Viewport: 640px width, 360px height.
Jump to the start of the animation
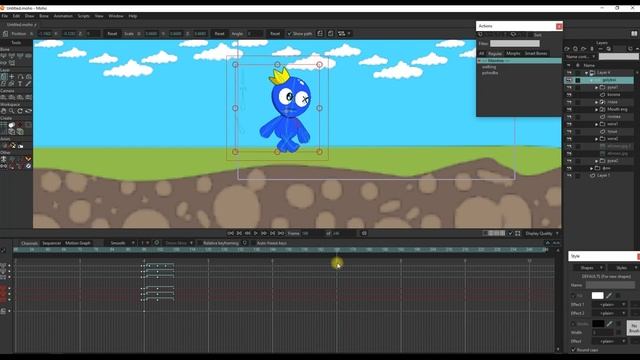[x=231, y=233]
